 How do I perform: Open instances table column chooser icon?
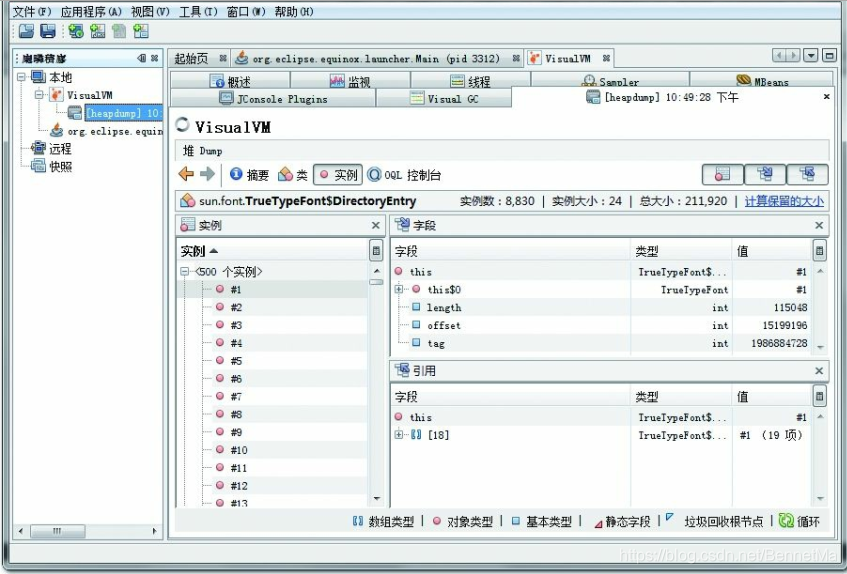(377, 251)
